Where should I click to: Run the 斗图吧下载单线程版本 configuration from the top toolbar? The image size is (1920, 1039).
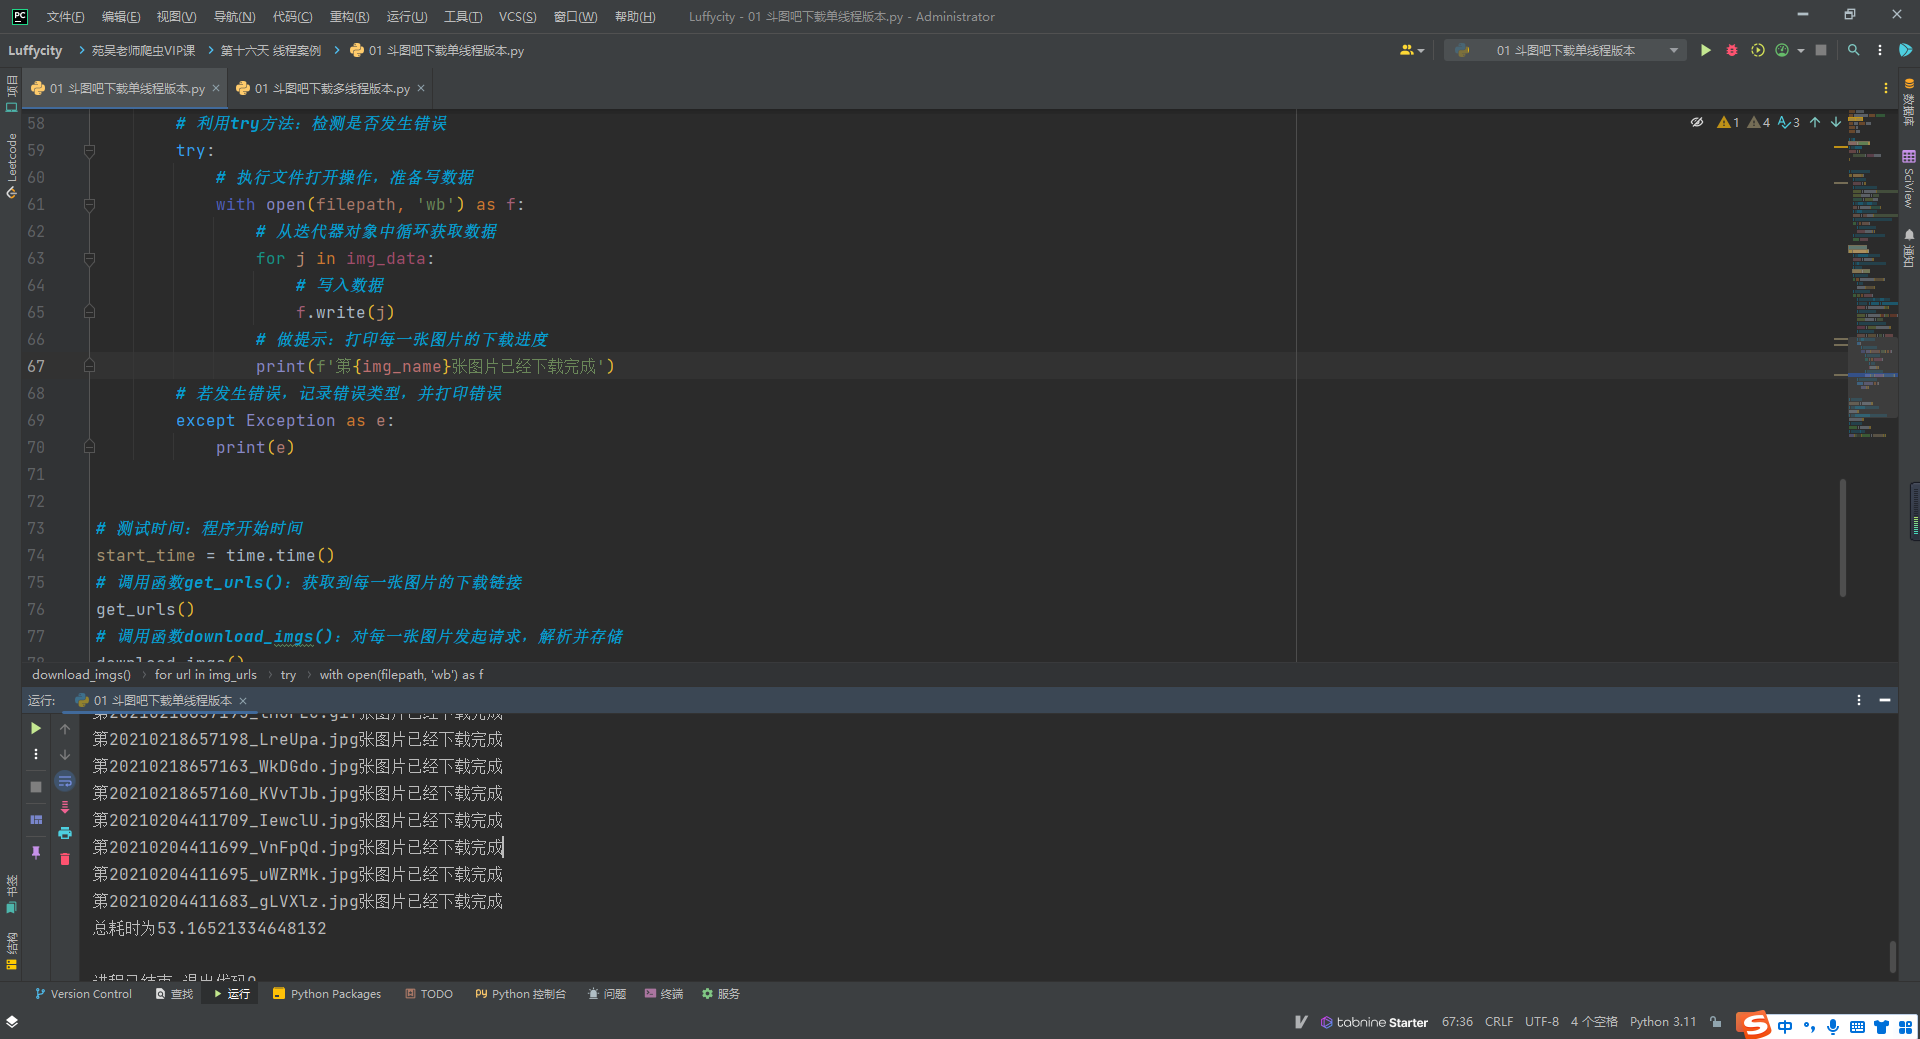pos(1705,50)
